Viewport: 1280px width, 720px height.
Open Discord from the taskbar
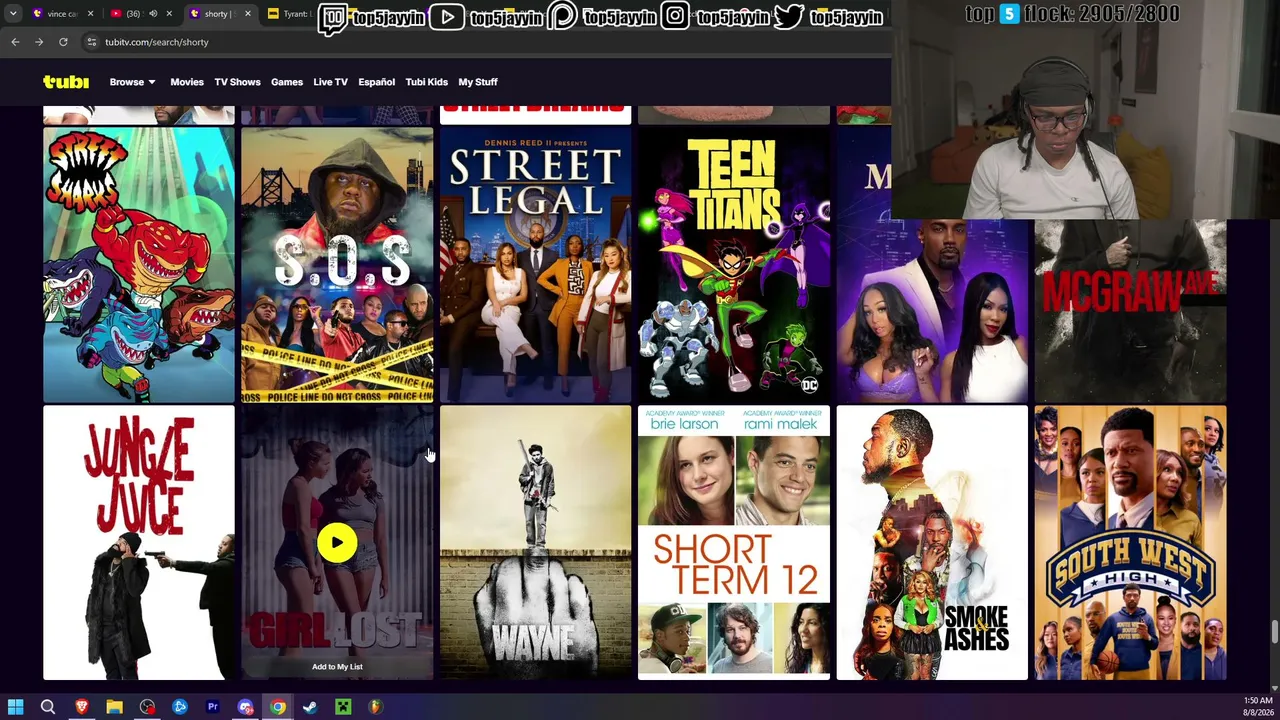tap(245, 707)
